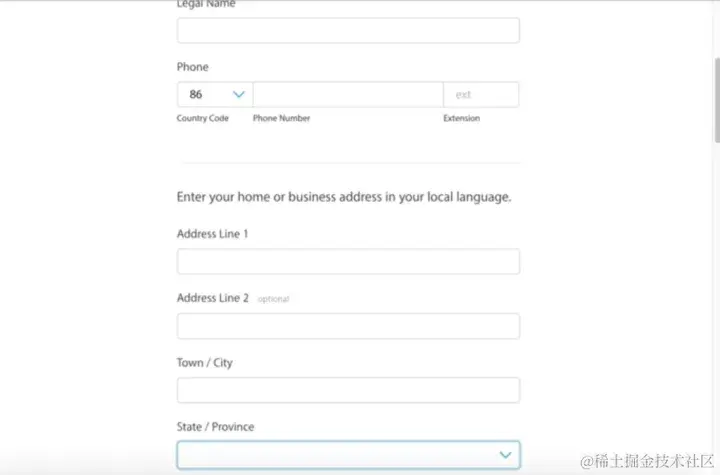Click the Phone Number caption below the field
The image size is (720, 475).
coord(281,118)
